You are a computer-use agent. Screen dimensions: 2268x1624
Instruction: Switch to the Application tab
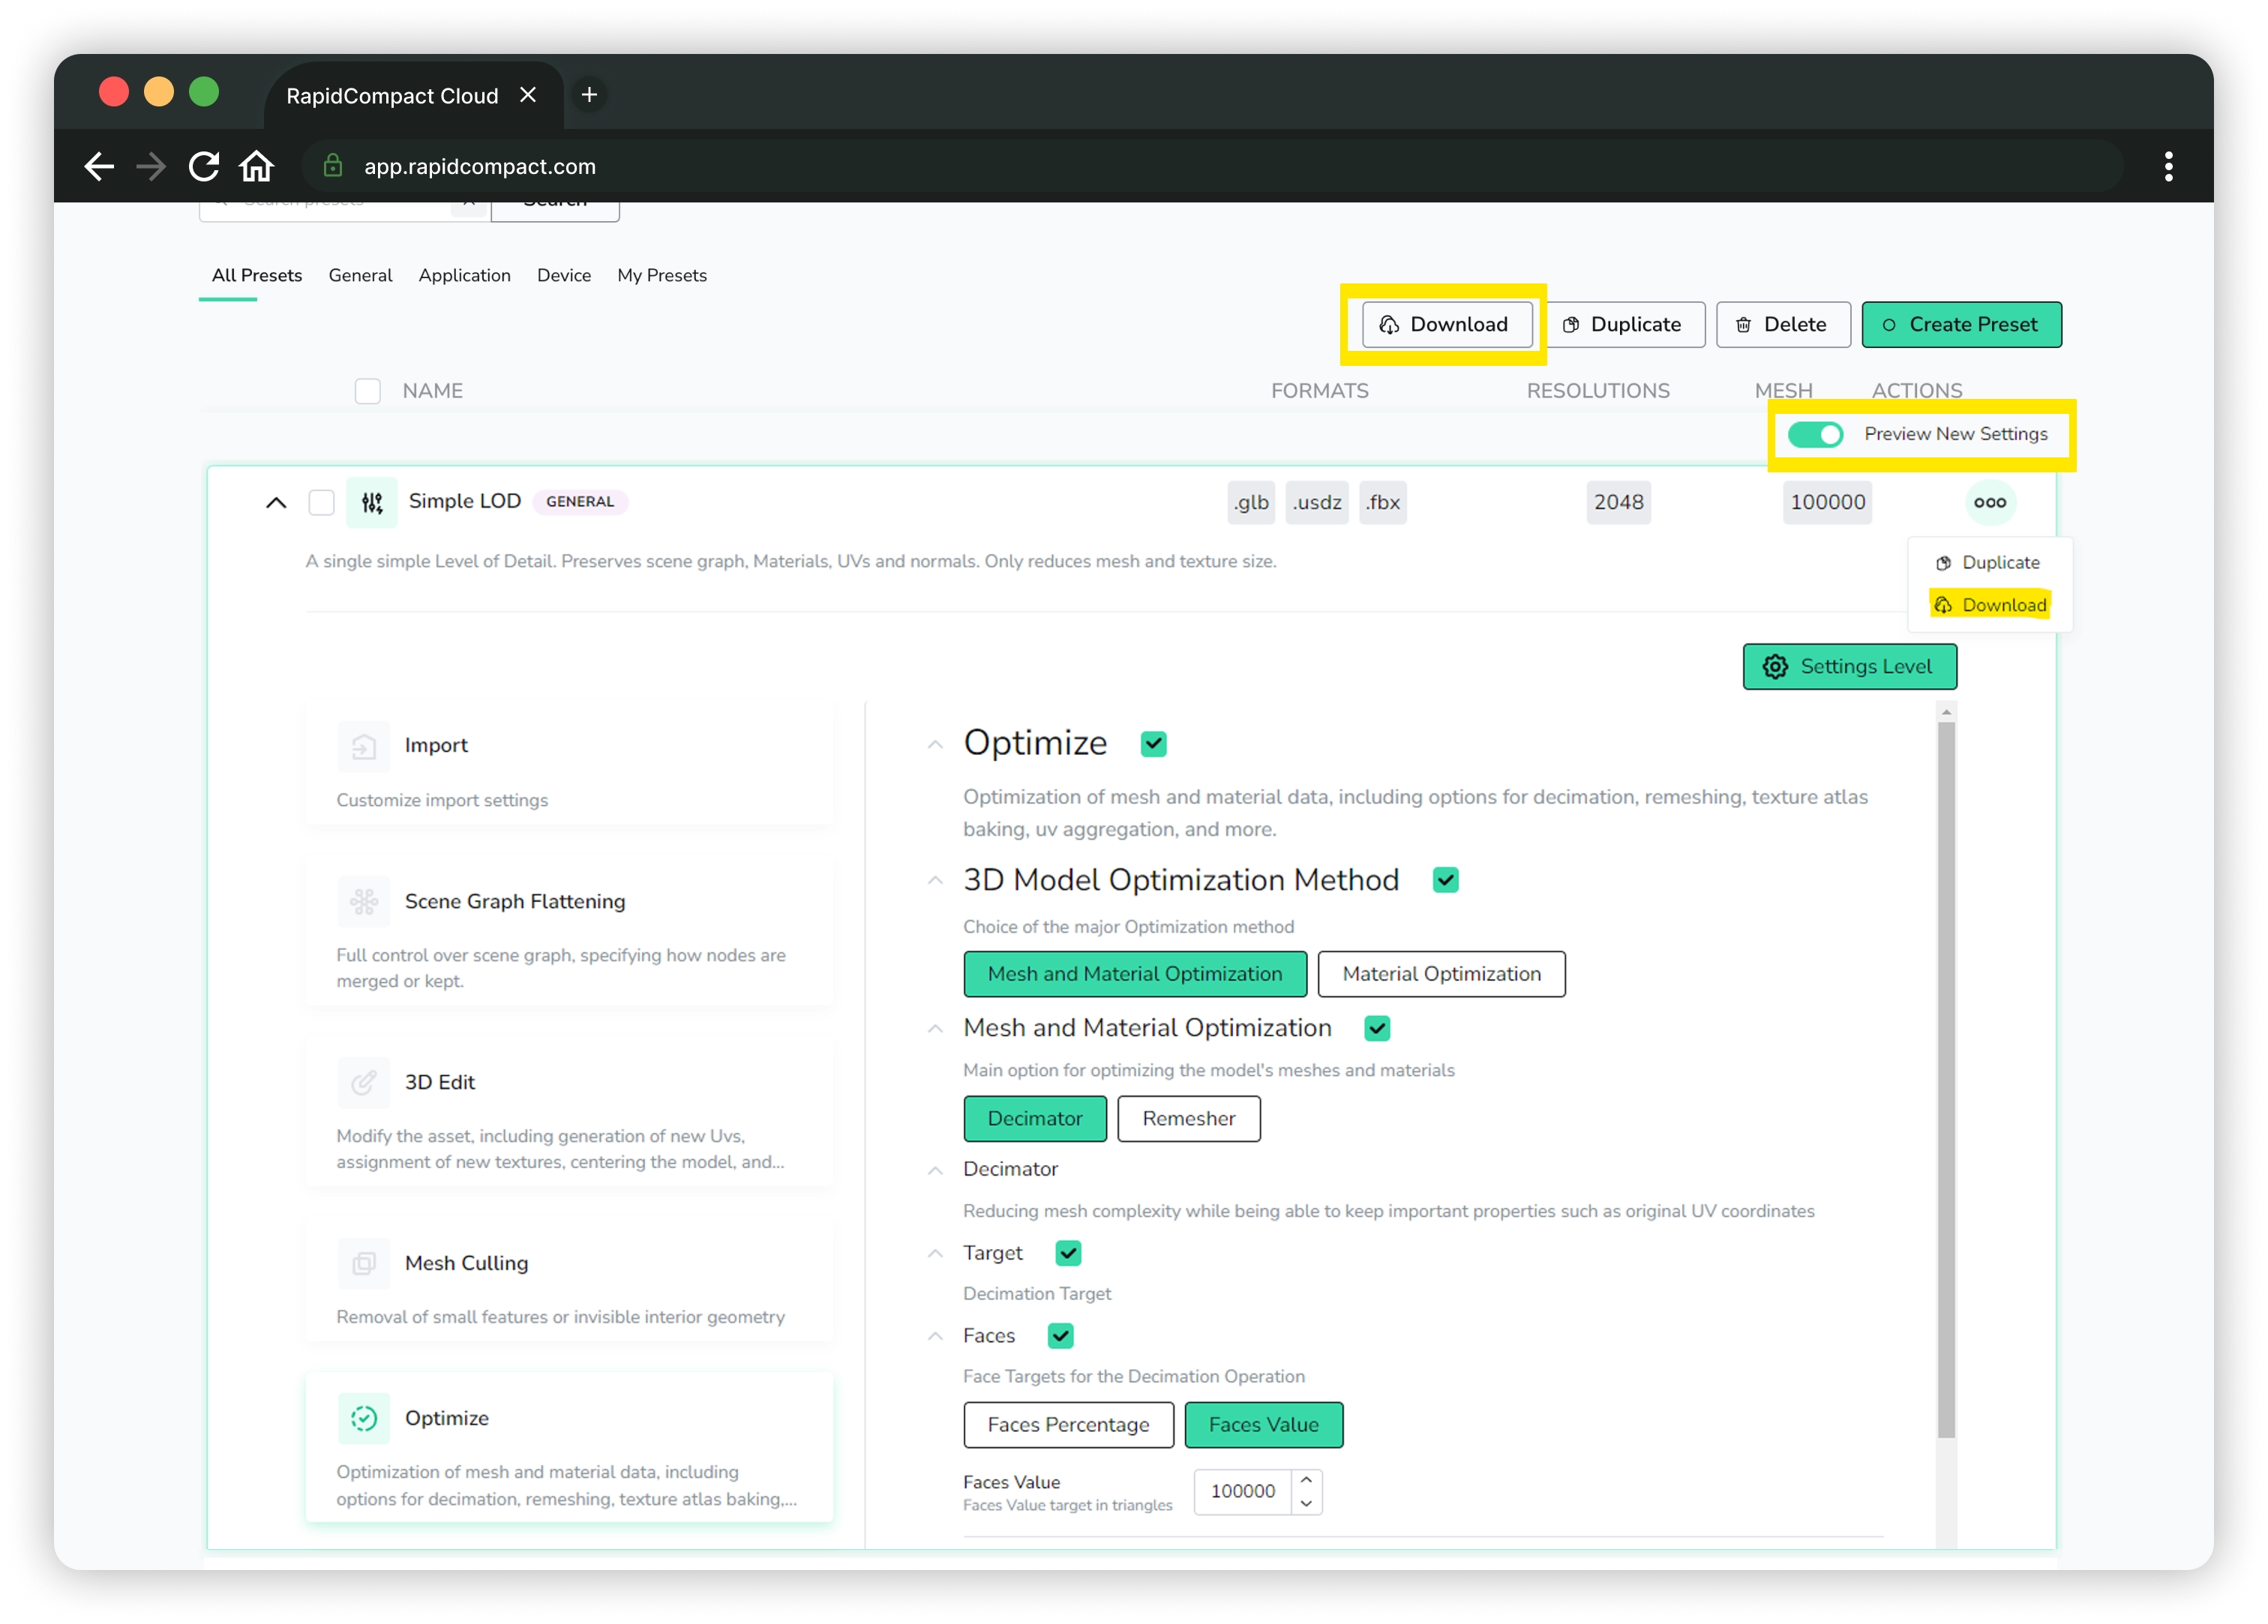click(x=464, y=276)
